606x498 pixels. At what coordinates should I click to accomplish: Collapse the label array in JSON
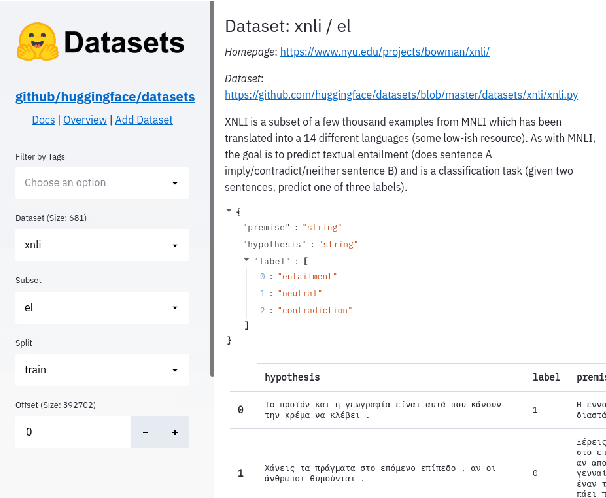tap(246, 259)
